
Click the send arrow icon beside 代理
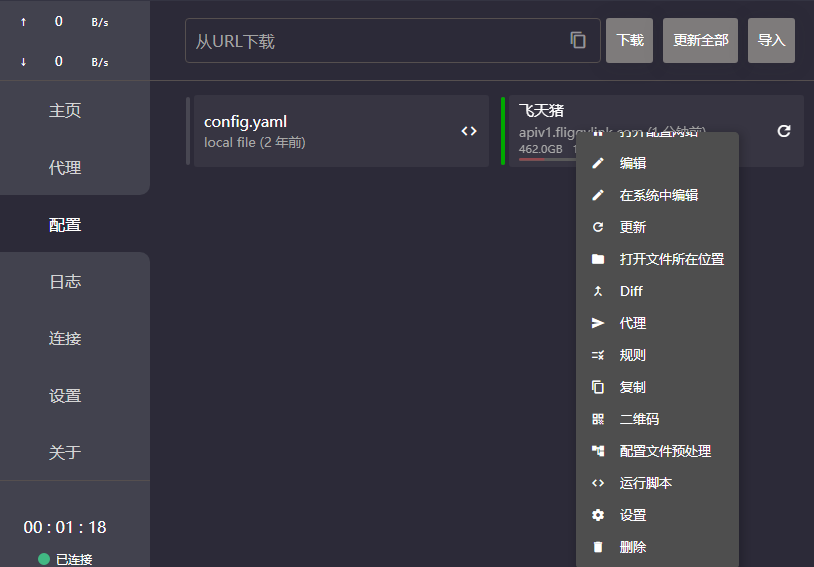click(598, 323)
